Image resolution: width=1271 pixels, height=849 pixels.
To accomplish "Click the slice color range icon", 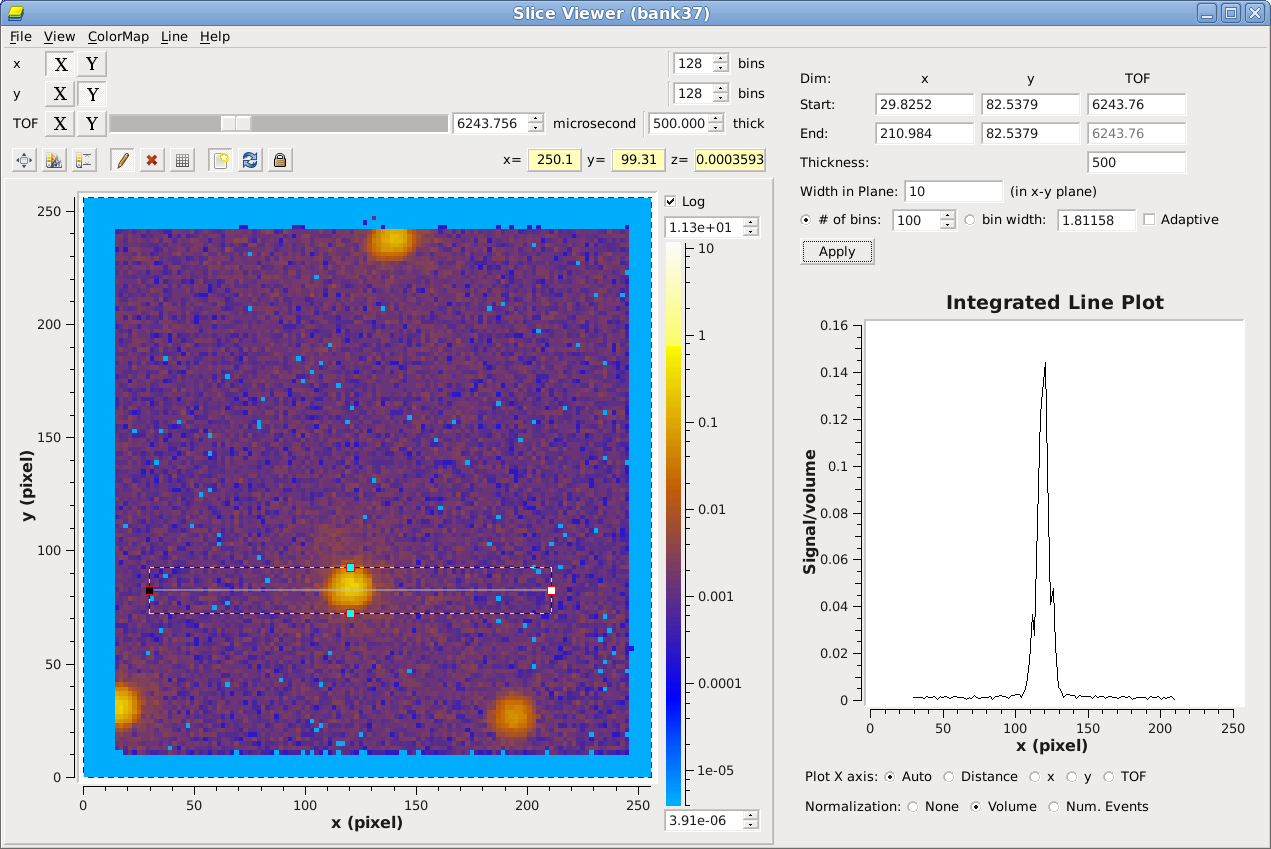I will [x=85, y=160].
